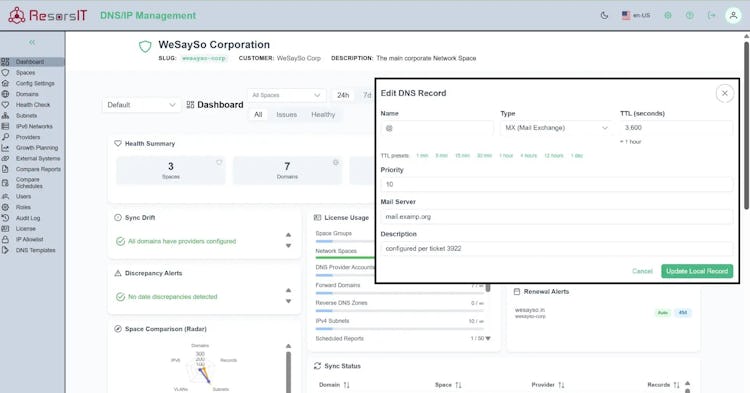
Task: Click Cancel in Edit DNS Record dialog
Action: (x=642, y=271)
